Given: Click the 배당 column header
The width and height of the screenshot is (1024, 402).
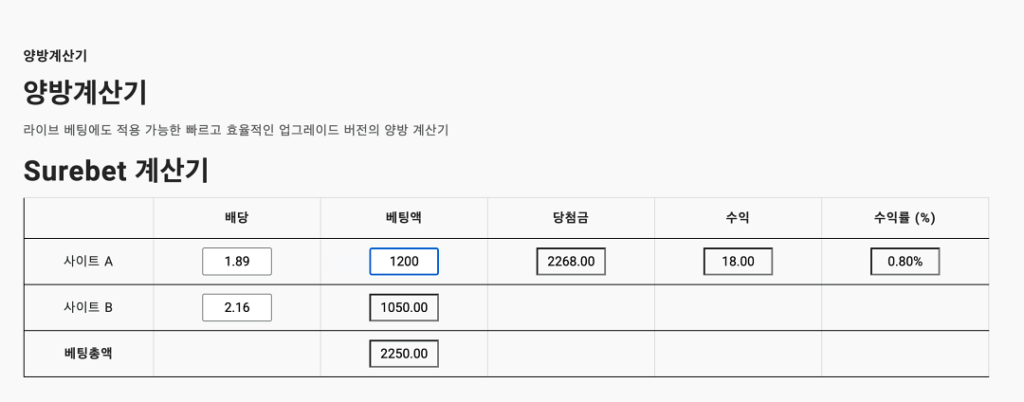Looking at the screenshot, I should click(x=237, y=217).
